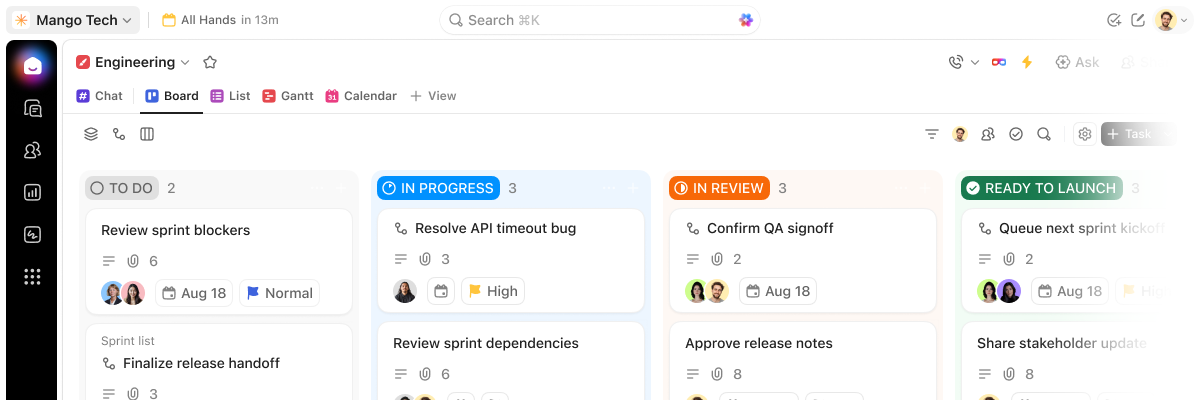The image size is (1200, 400).
Task: Switch to the Calendar tab
Action: click(x=361, y=96)
